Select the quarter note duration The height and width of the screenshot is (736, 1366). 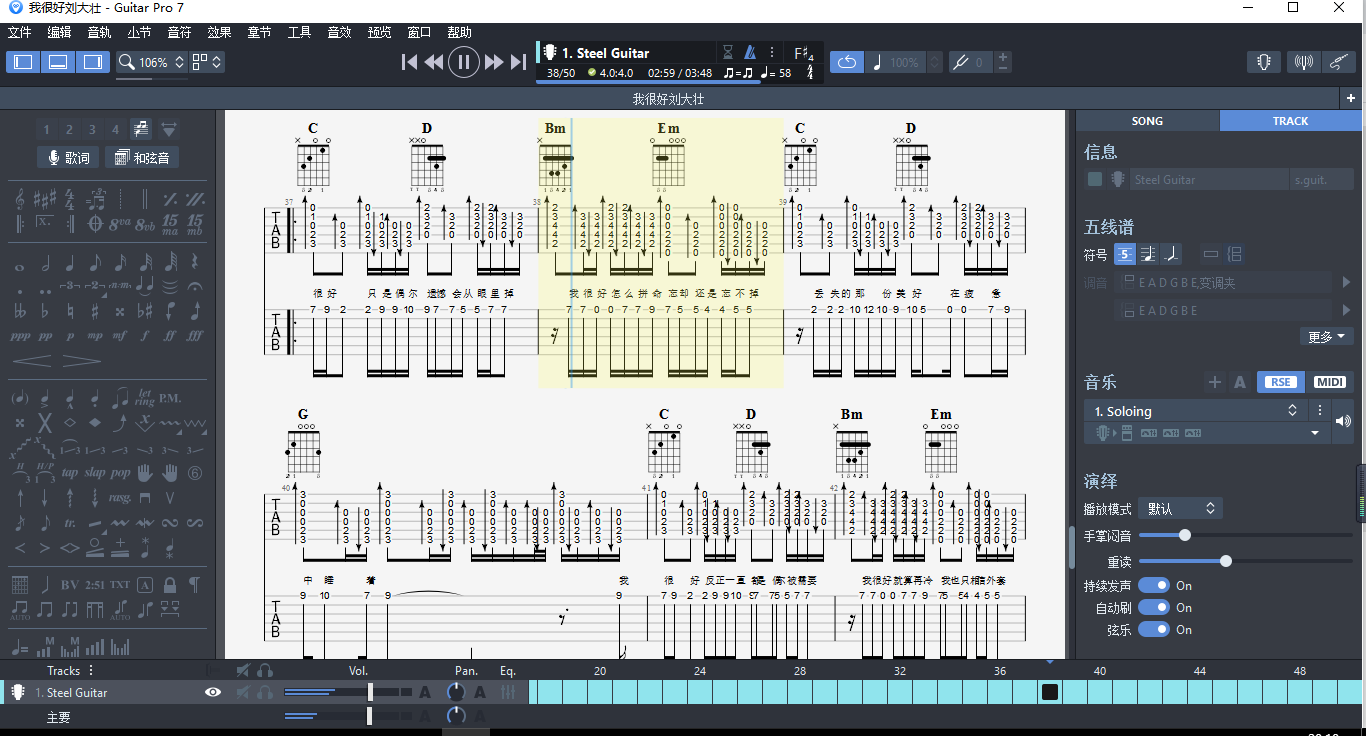coord(71,265)
